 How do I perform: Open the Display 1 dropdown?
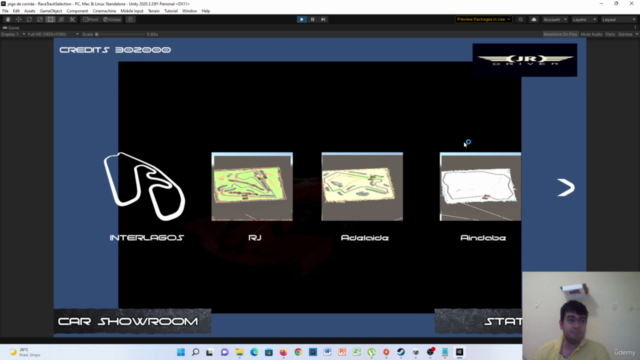coord(13,34)
